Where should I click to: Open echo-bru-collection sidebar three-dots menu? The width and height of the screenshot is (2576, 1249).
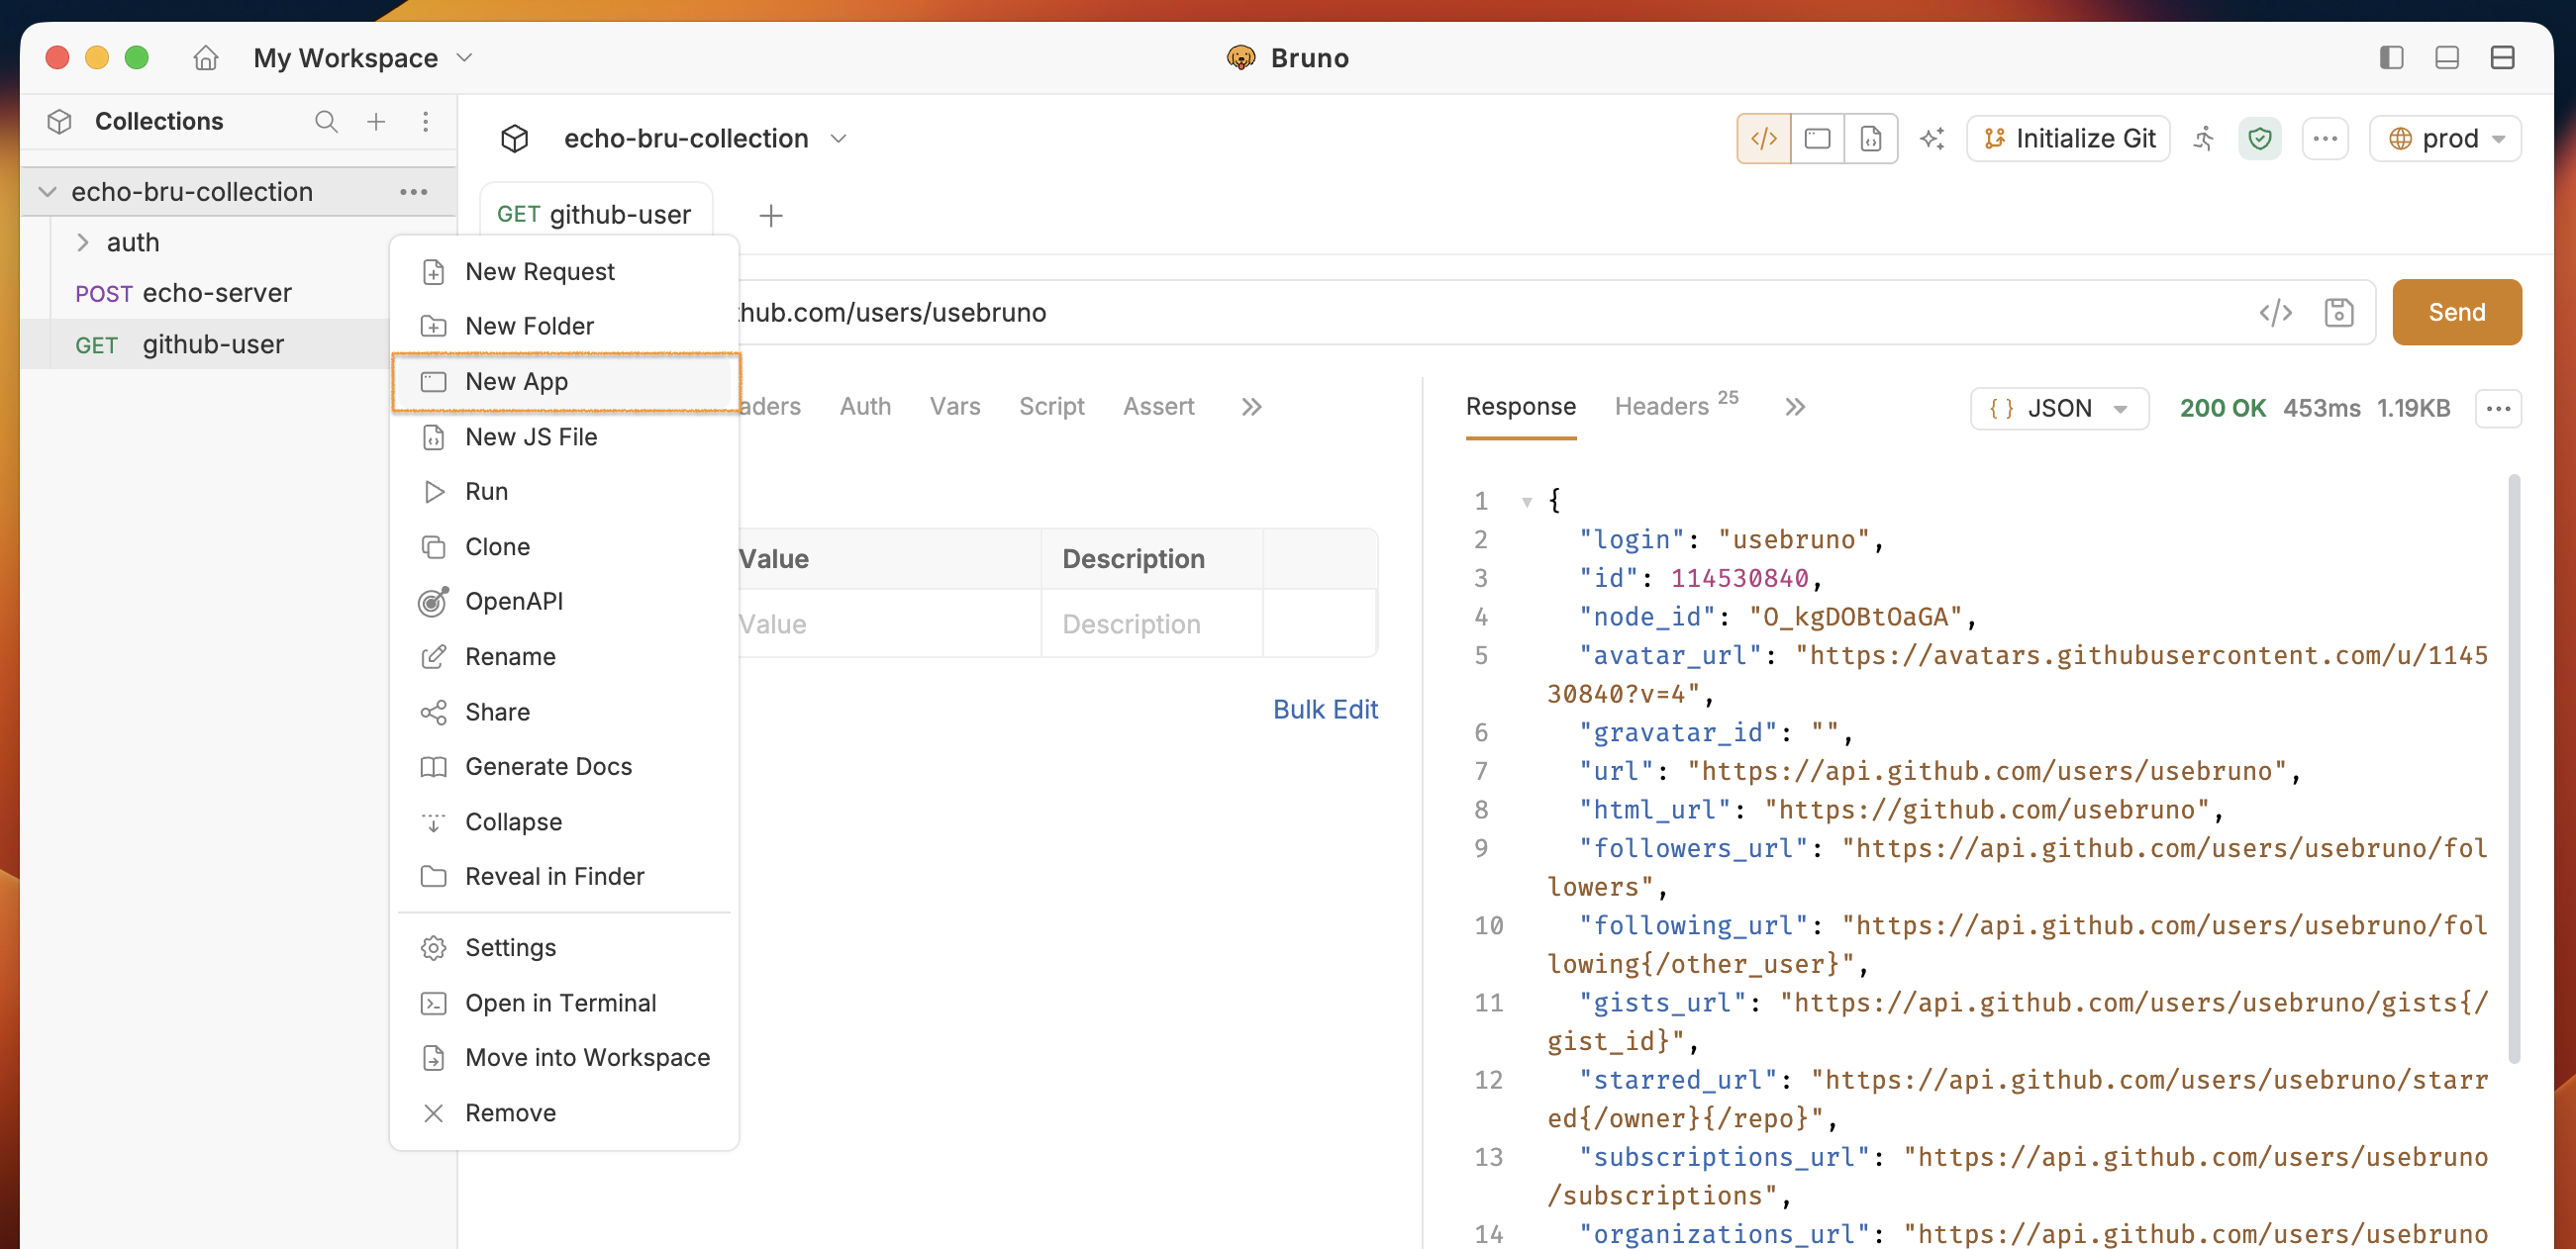pyautogui.click(x=414, y=192)
